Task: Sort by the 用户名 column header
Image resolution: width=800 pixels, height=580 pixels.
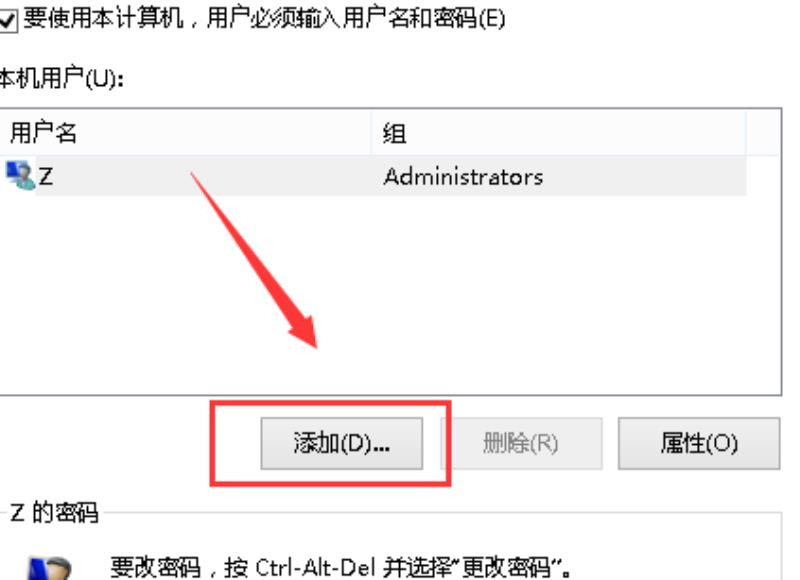Action: tap(185, 133)
